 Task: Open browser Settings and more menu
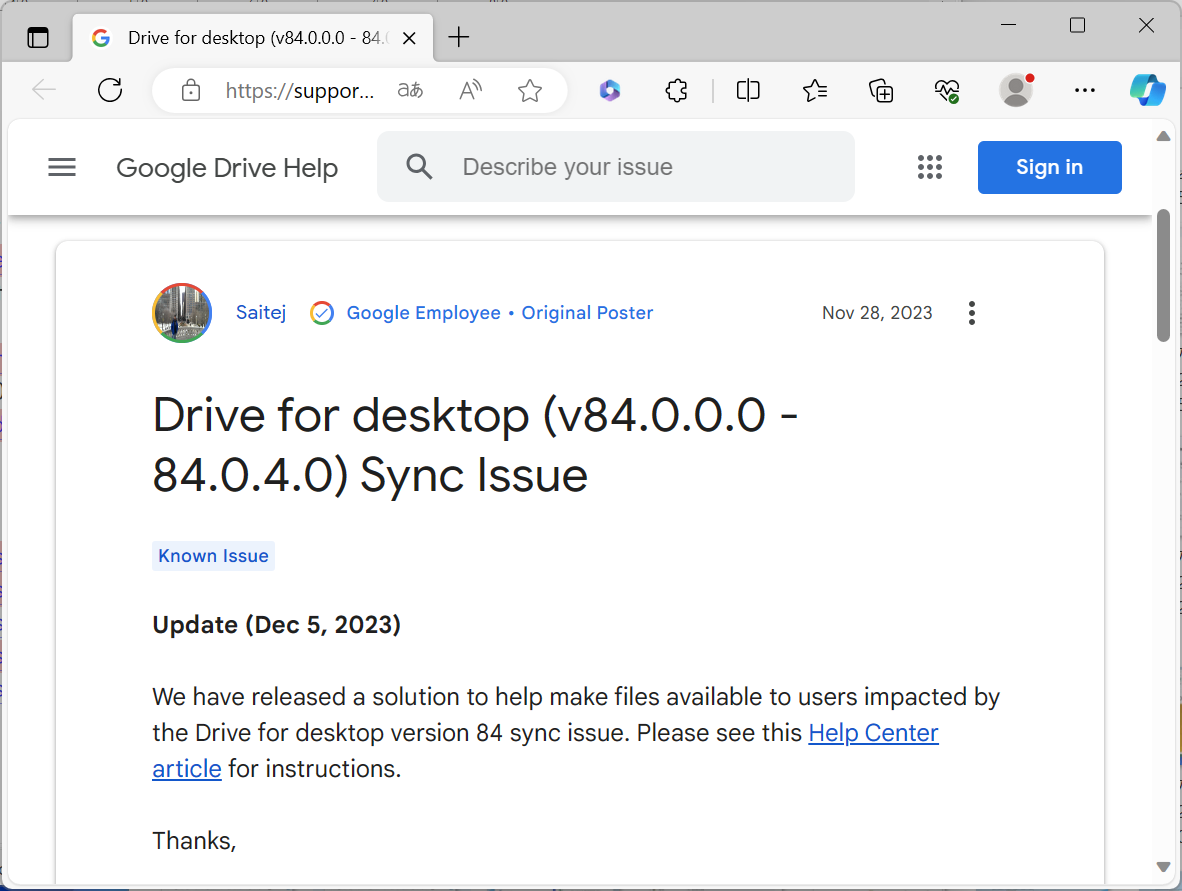[x=1085, y=91]
